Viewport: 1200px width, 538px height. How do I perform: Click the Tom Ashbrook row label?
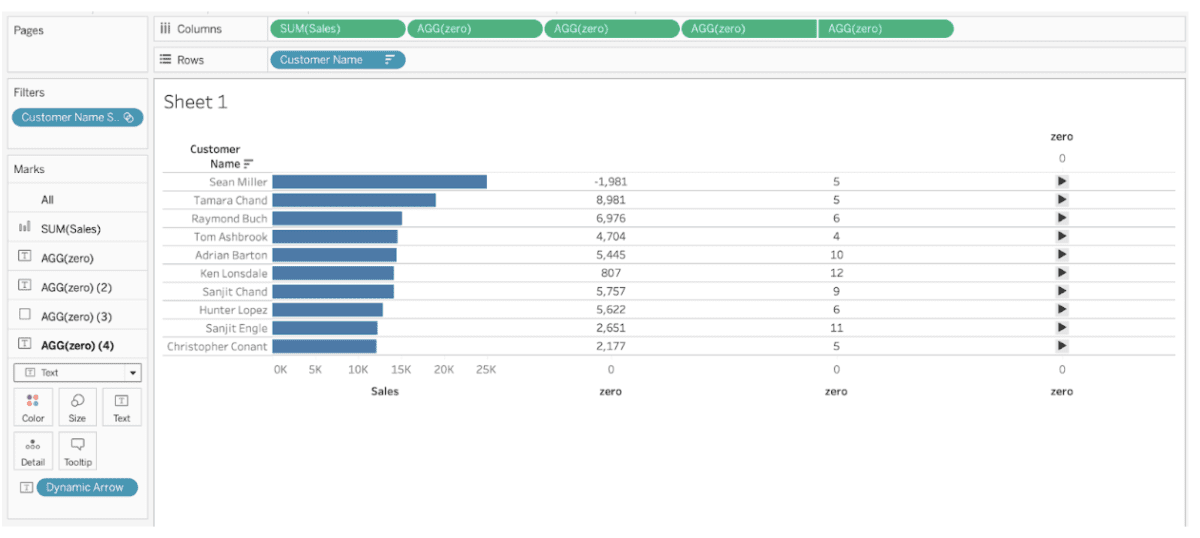(231, 237)
